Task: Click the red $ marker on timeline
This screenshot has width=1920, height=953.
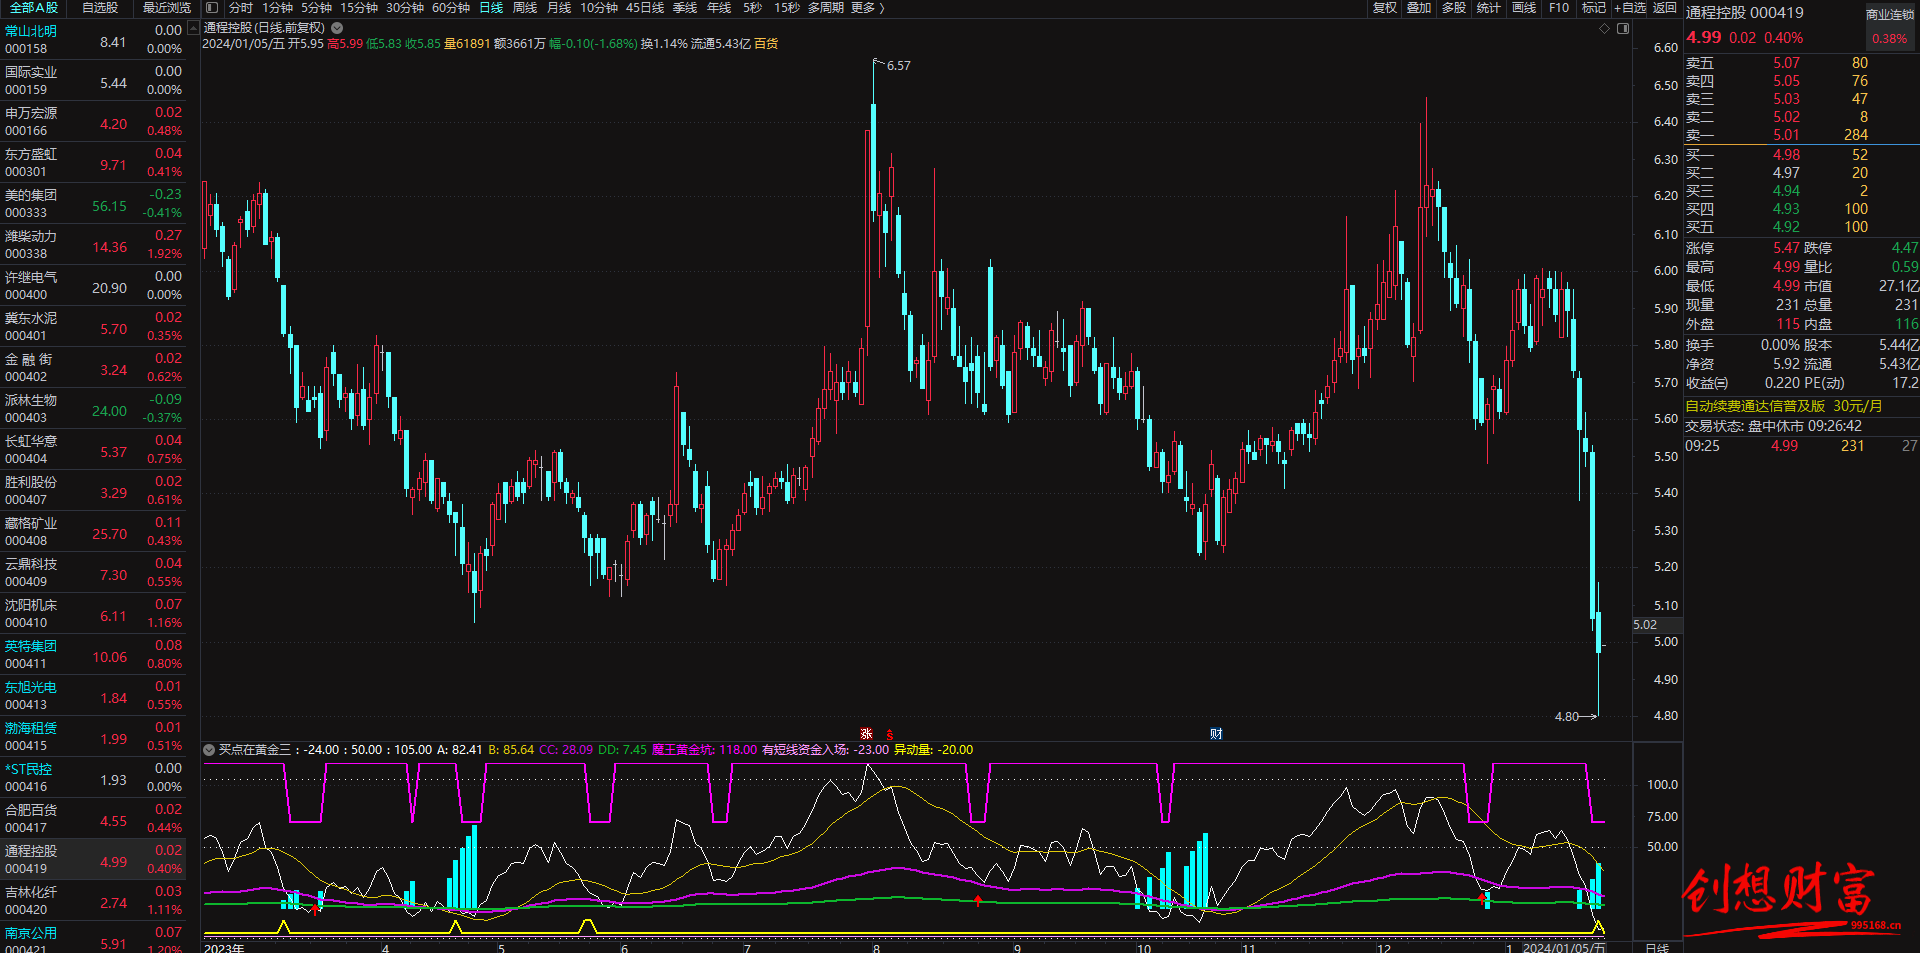Action: pyautogui.click(x=889, y=734)
